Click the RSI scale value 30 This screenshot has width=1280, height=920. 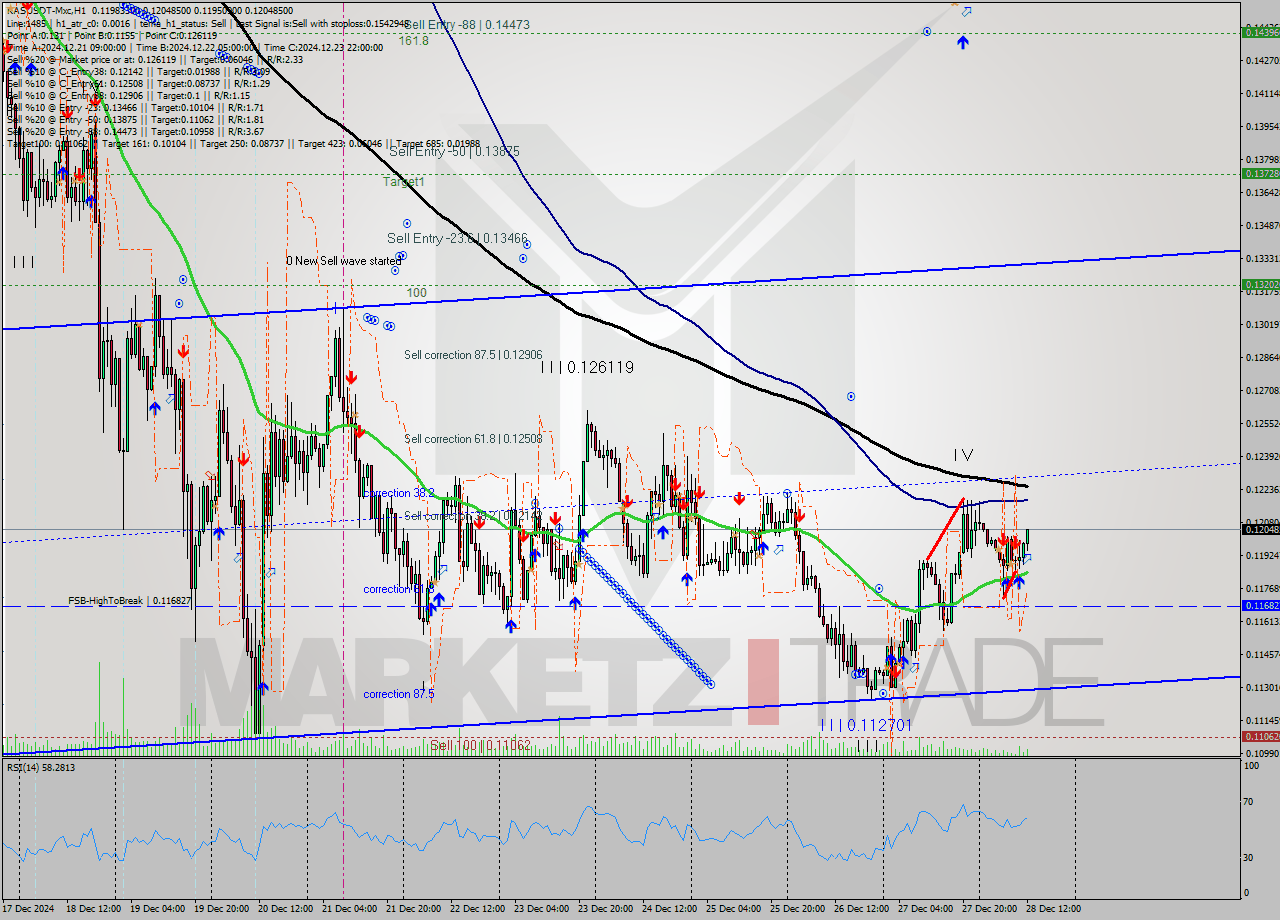(x=1248, y=858)
